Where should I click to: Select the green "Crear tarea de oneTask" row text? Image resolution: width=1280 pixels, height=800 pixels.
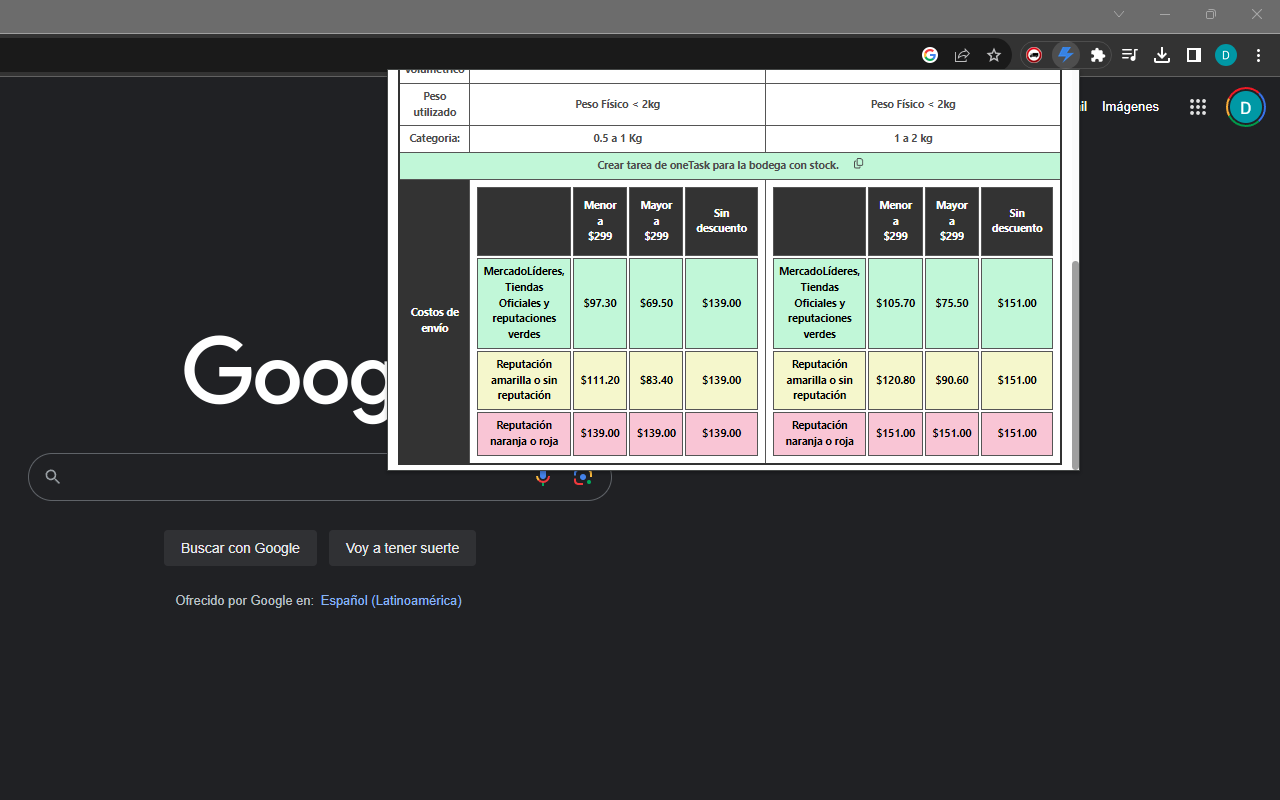(x=718, y=165)
